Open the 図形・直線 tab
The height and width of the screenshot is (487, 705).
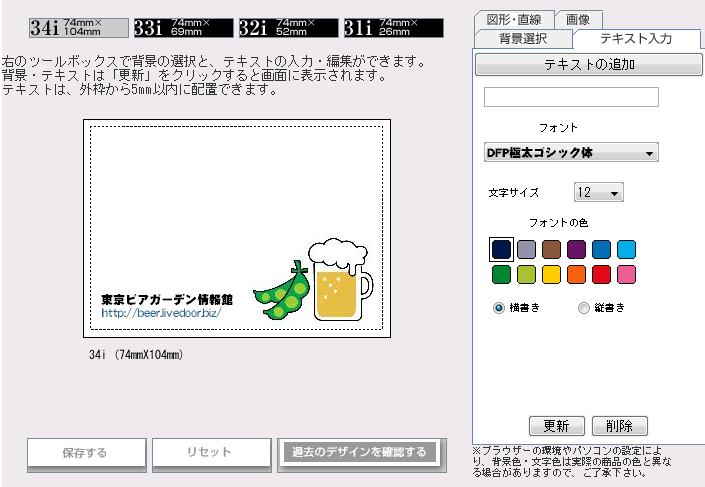pyautogui.click(x=513, y=19)
